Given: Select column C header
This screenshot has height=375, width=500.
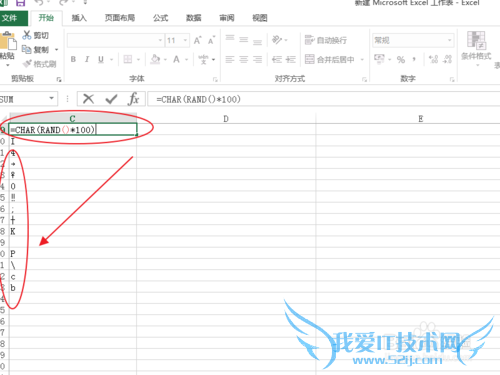Looking at the screenshot, I should pyautogui.click(x=73, y=118).
